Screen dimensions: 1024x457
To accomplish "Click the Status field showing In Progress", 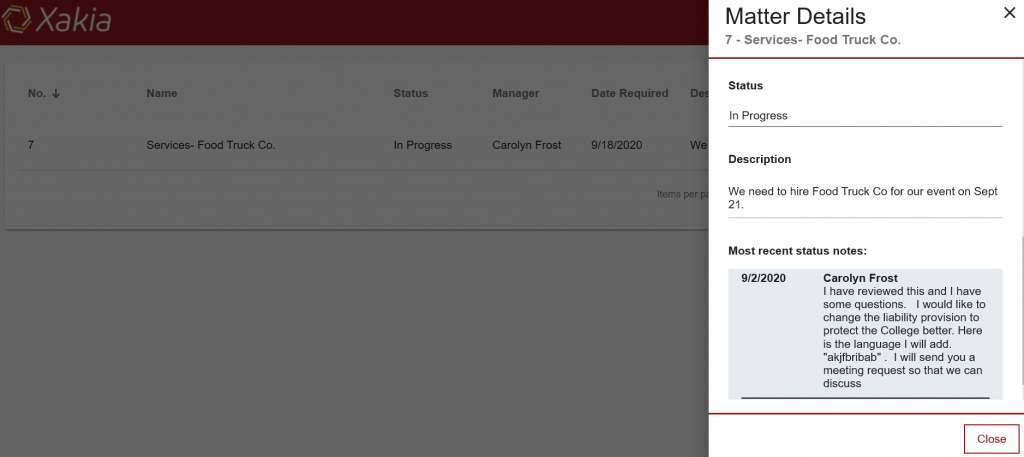I will tap(865, 116).
